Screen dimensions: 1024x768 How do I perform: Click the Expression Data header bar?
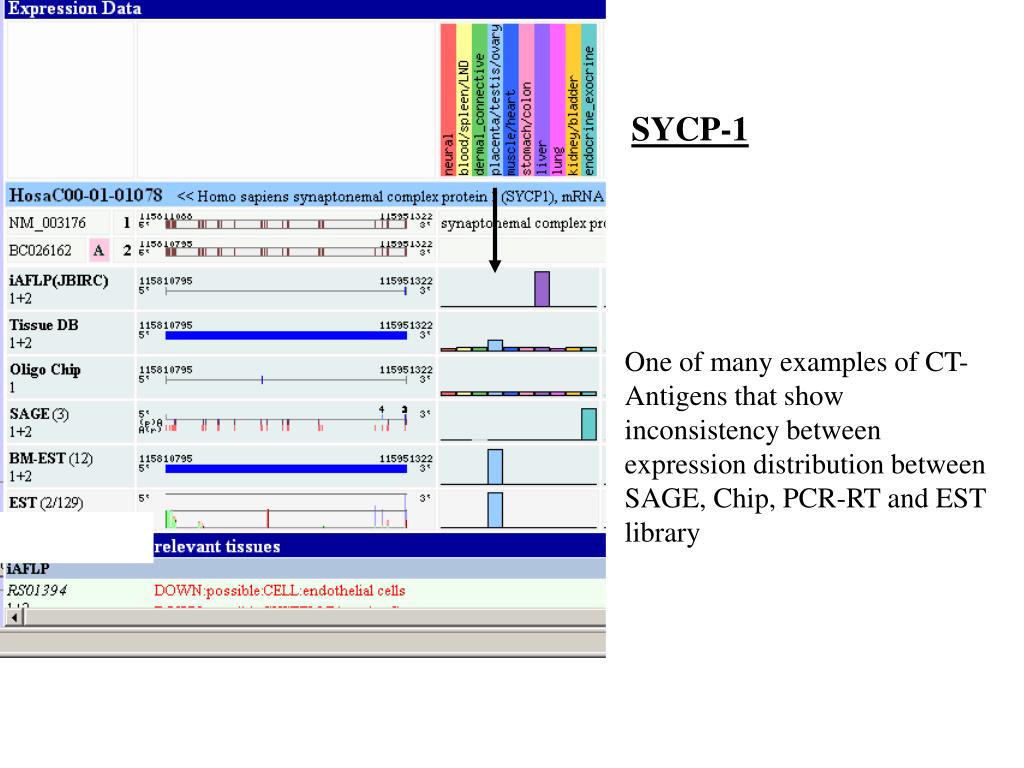(x=305, y=9)
